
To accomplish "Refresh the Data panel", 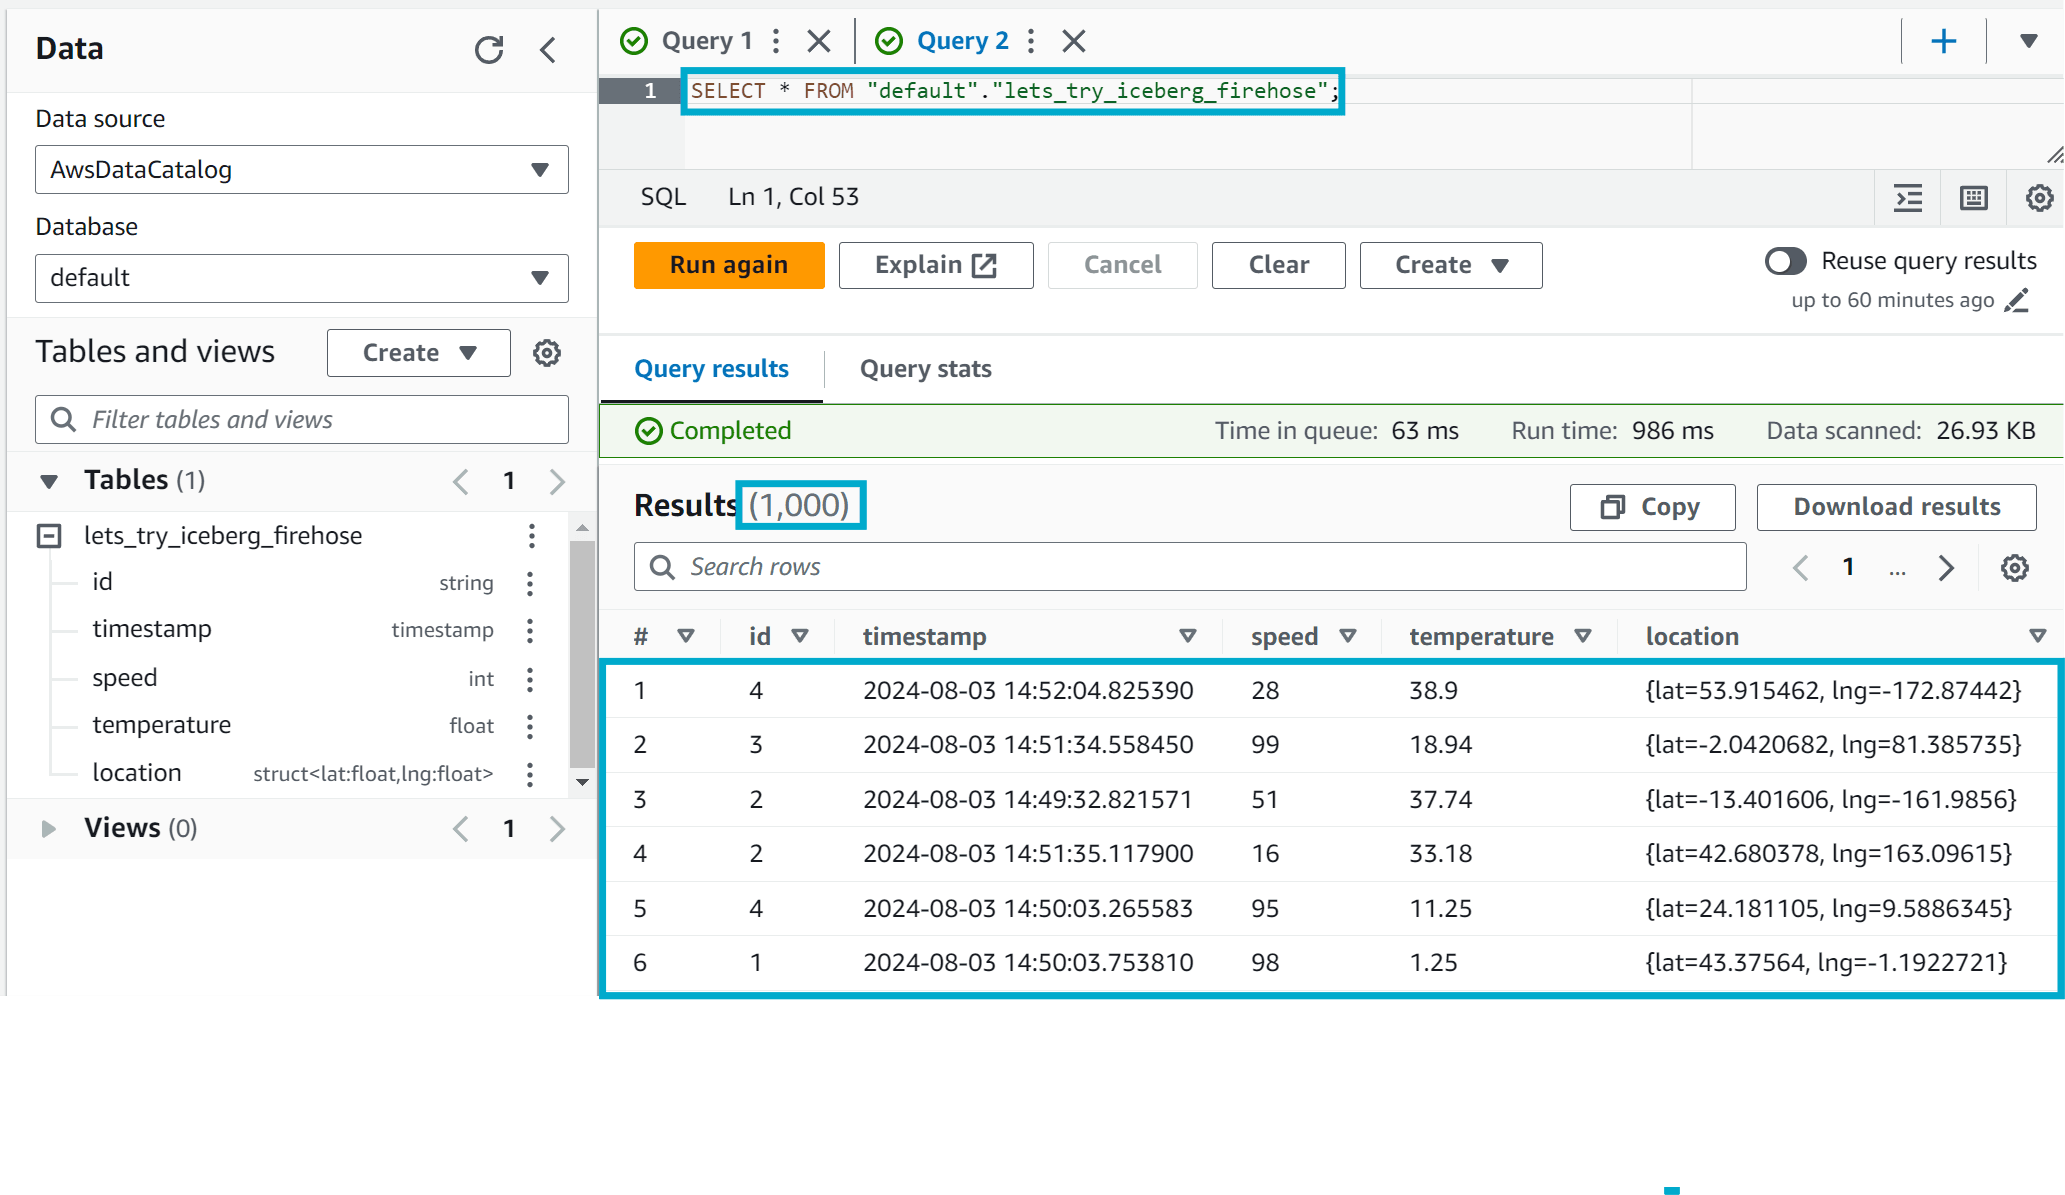I will tap(488, 49).
